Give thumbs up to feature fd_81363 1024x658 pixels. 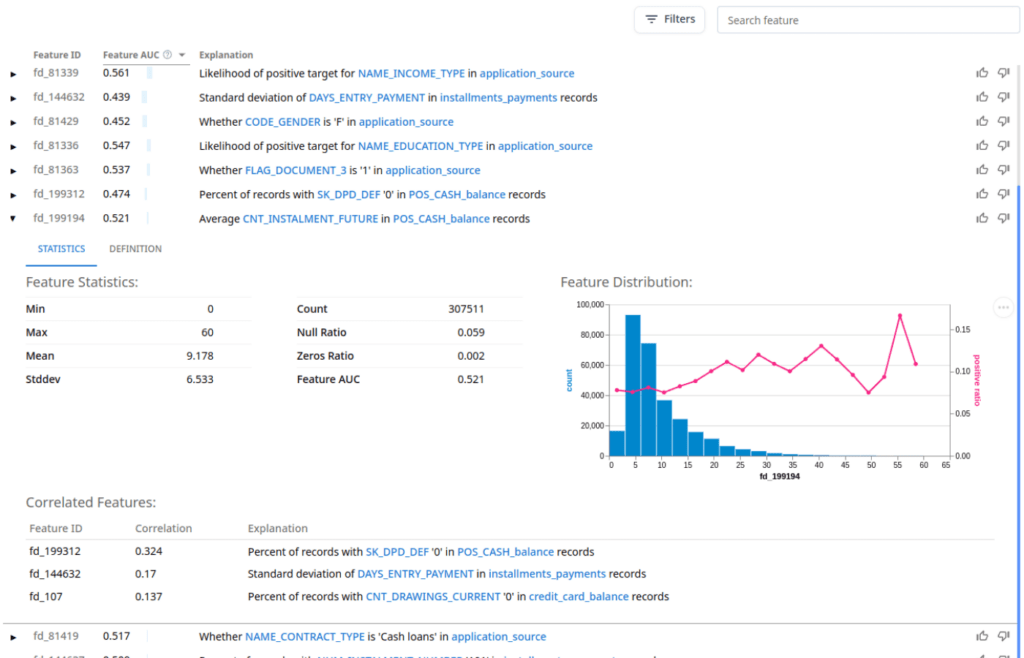point(982,169)
